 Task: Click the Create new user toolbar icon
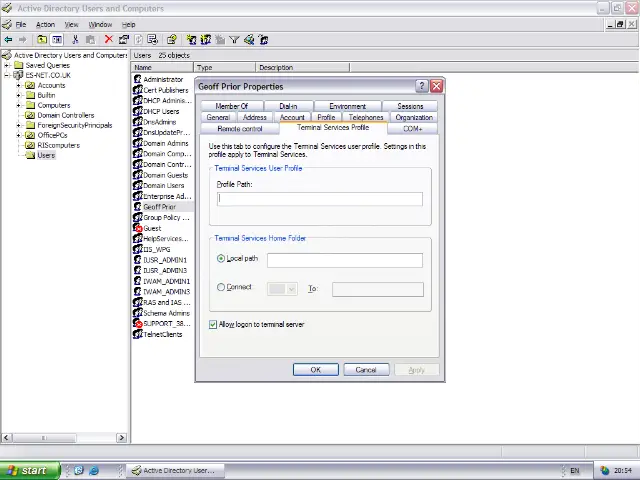click(x=191, y=40)
